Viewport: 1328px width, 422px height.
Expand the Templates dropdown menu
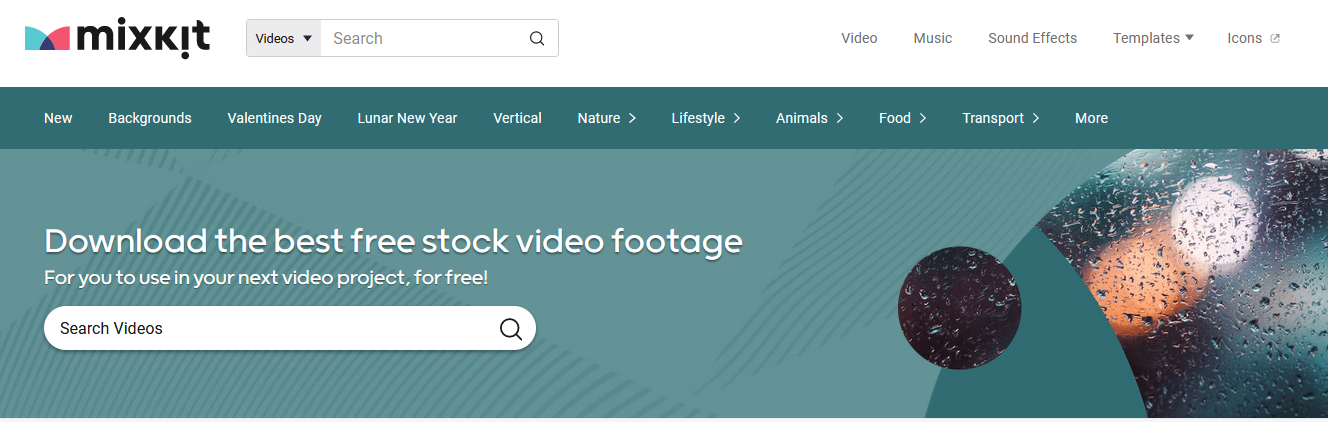1153,38
